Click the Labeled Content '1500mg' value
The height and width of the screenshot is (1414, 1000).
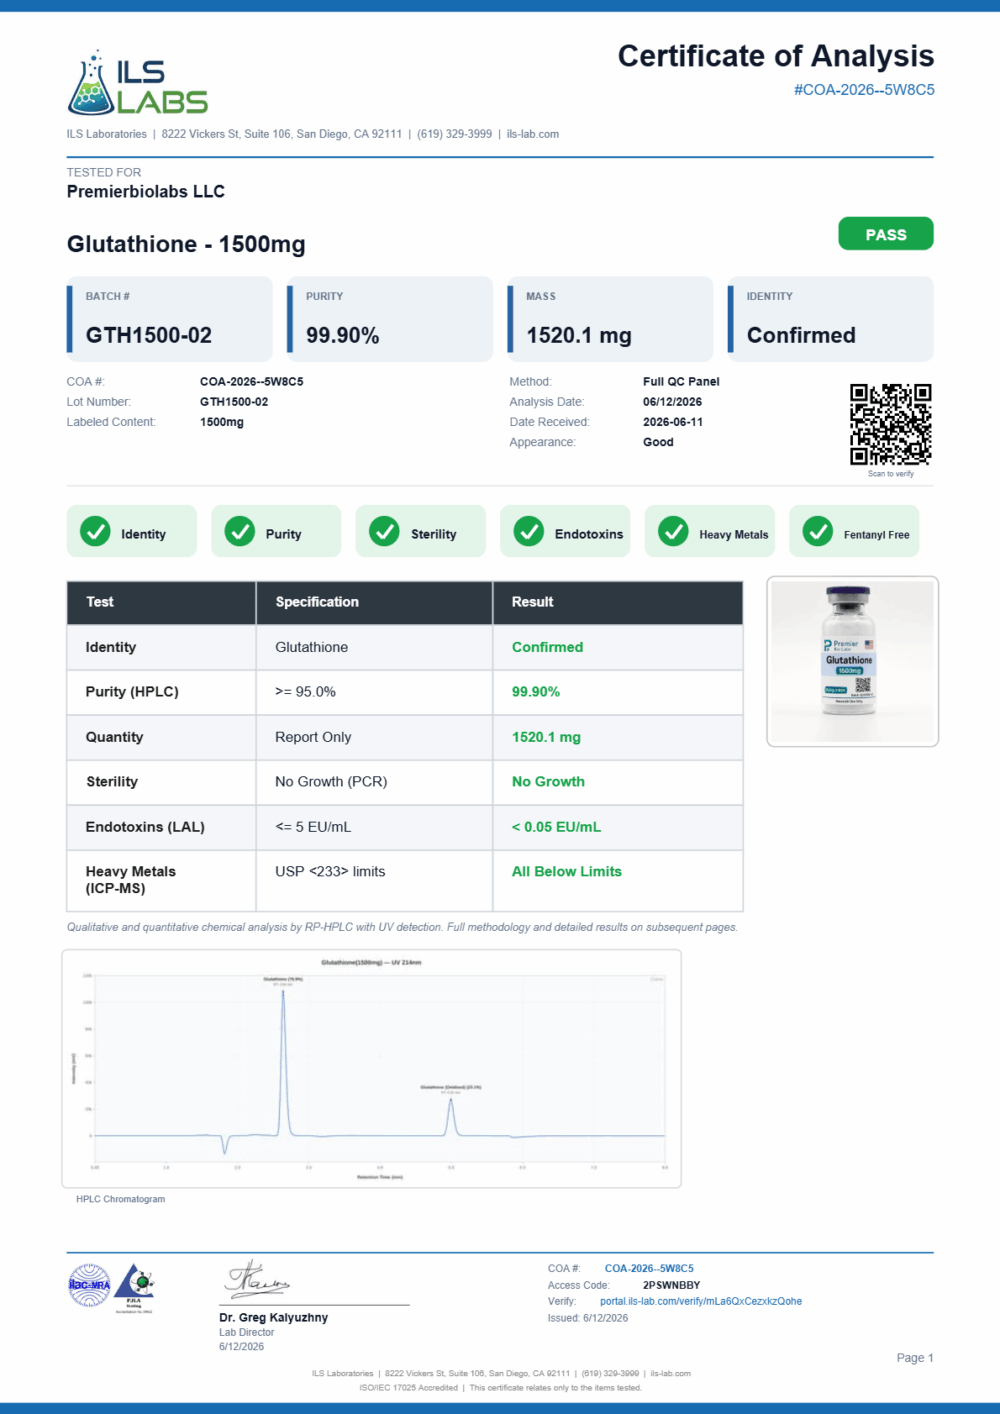pyautogui.click(x=222, y=422)
